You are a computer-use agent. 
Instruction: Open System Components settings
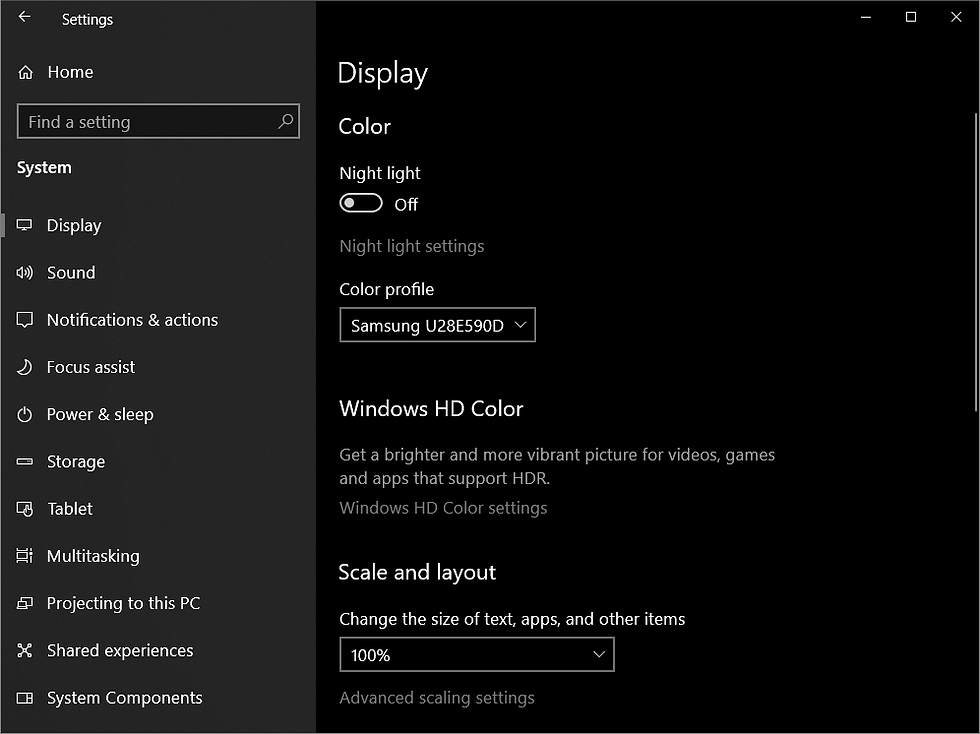point(25,697)
